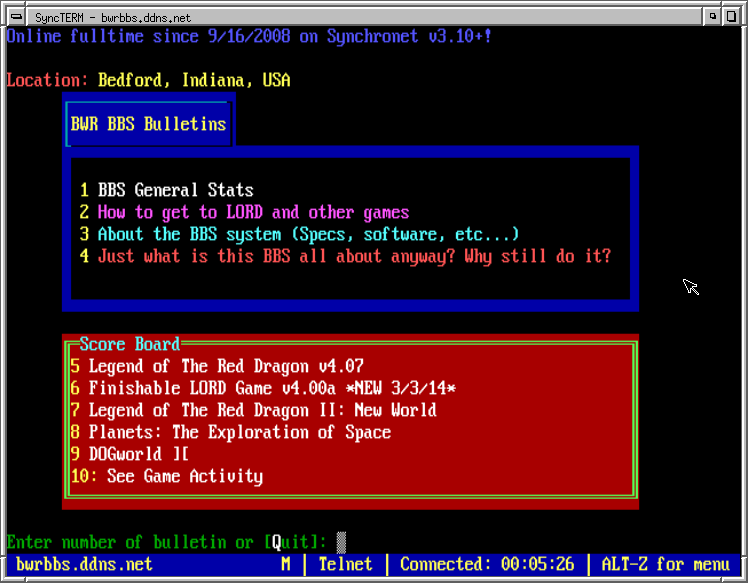The height and width of the screenshot is (583, 748).
Task: Click Bedford, Indiana, USA text
Action: click(x=194, y=80)
